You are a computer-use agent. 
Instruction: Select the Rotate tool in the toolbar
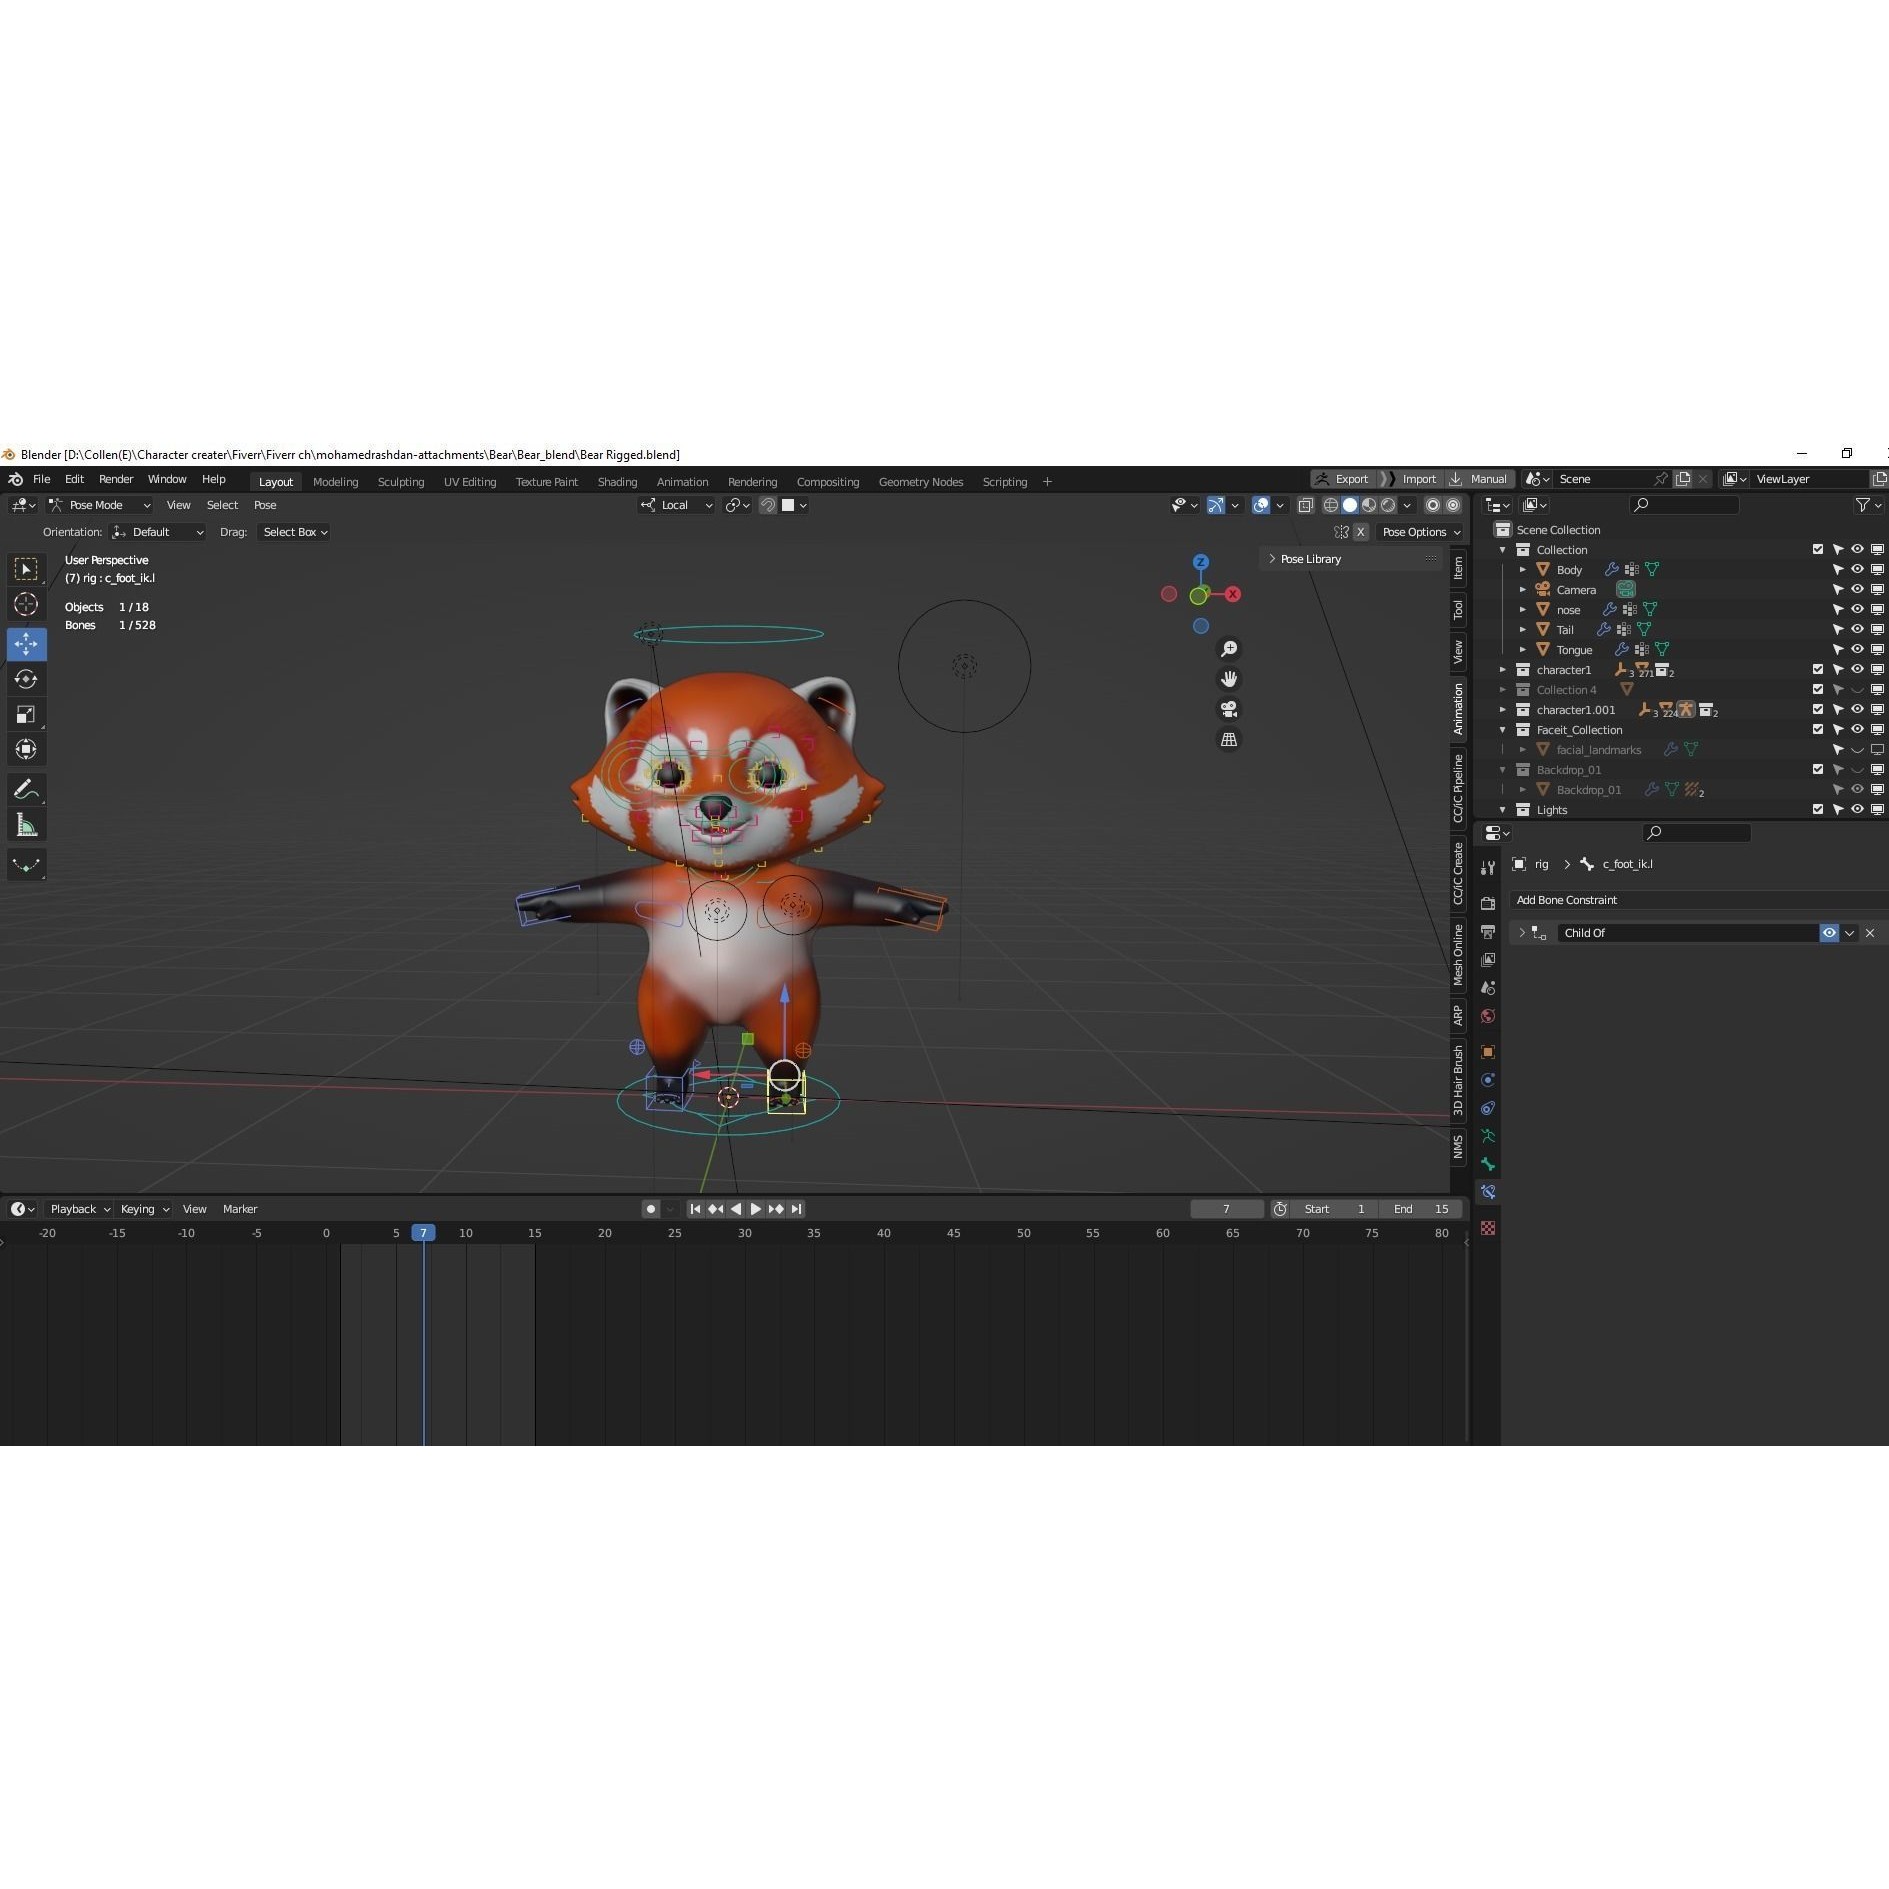pyautogui.click(x=27, y=678)
